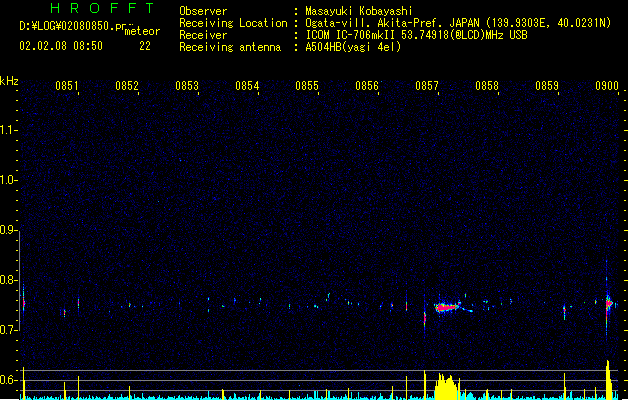The width and height of the screenshot is (629, 400).
Task: Click the Receiving Location label
Action: [233, 23]
